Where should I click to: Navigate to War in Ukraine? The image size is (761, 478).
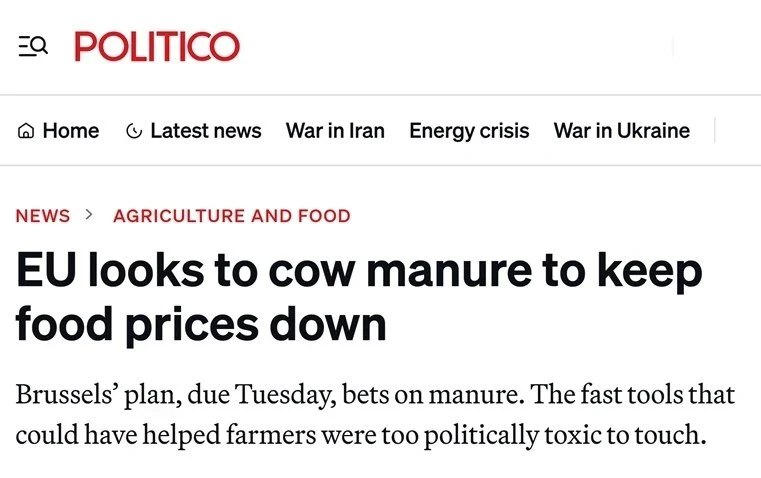tap(622, 131)
